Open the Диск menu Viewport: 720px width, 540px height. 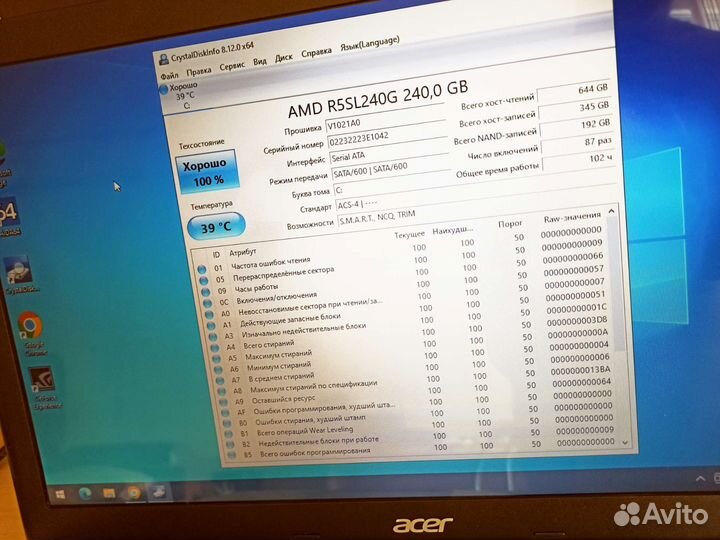point(284,58)
